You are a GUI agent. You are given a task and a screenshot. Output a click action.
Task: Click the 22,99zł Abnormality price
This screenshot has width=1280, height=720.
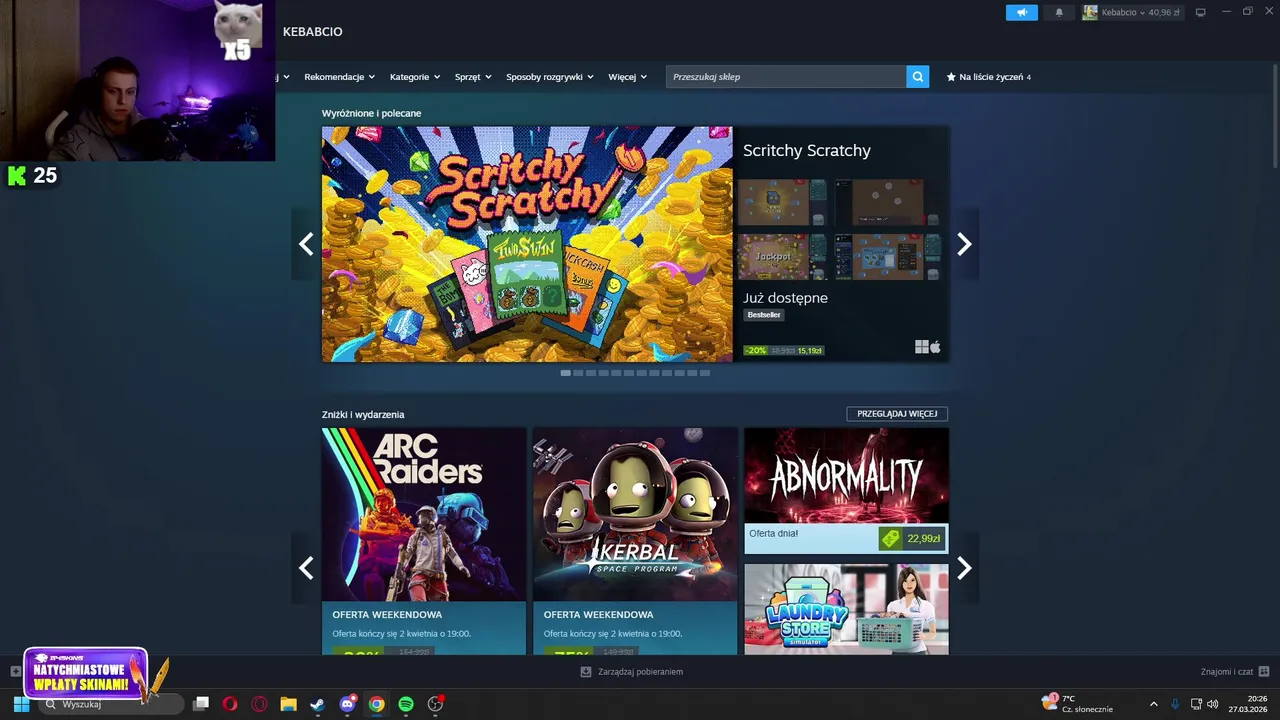point(923,539)
